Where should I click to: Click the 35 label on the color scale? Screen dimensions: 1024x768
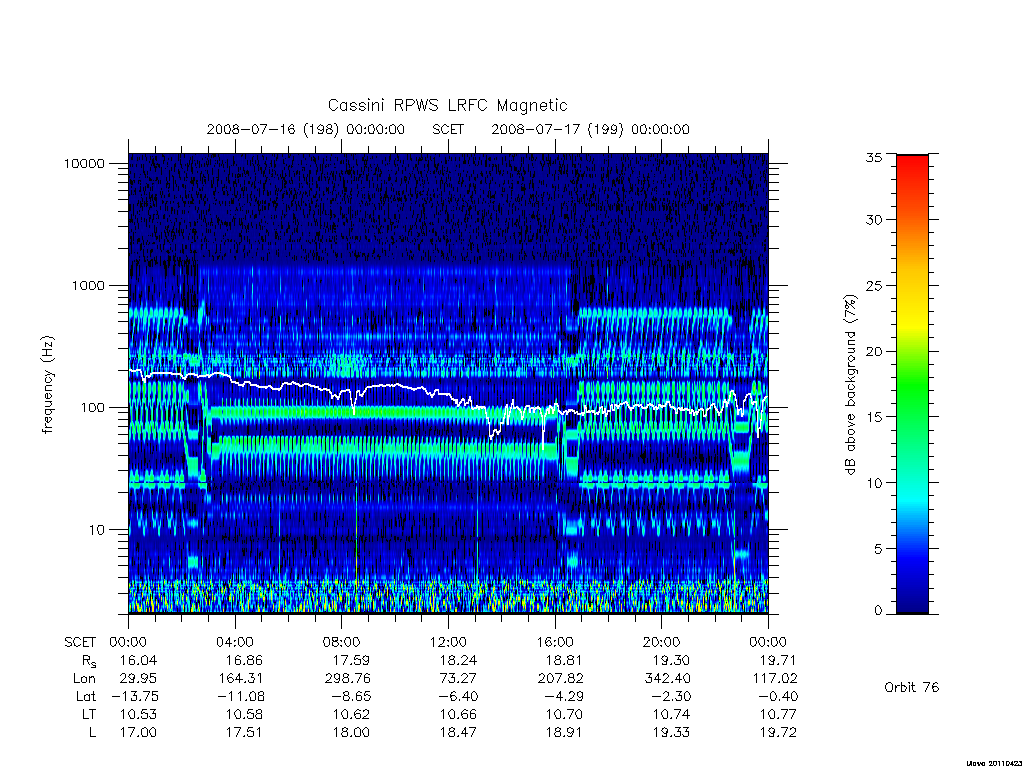click(873, 157)
